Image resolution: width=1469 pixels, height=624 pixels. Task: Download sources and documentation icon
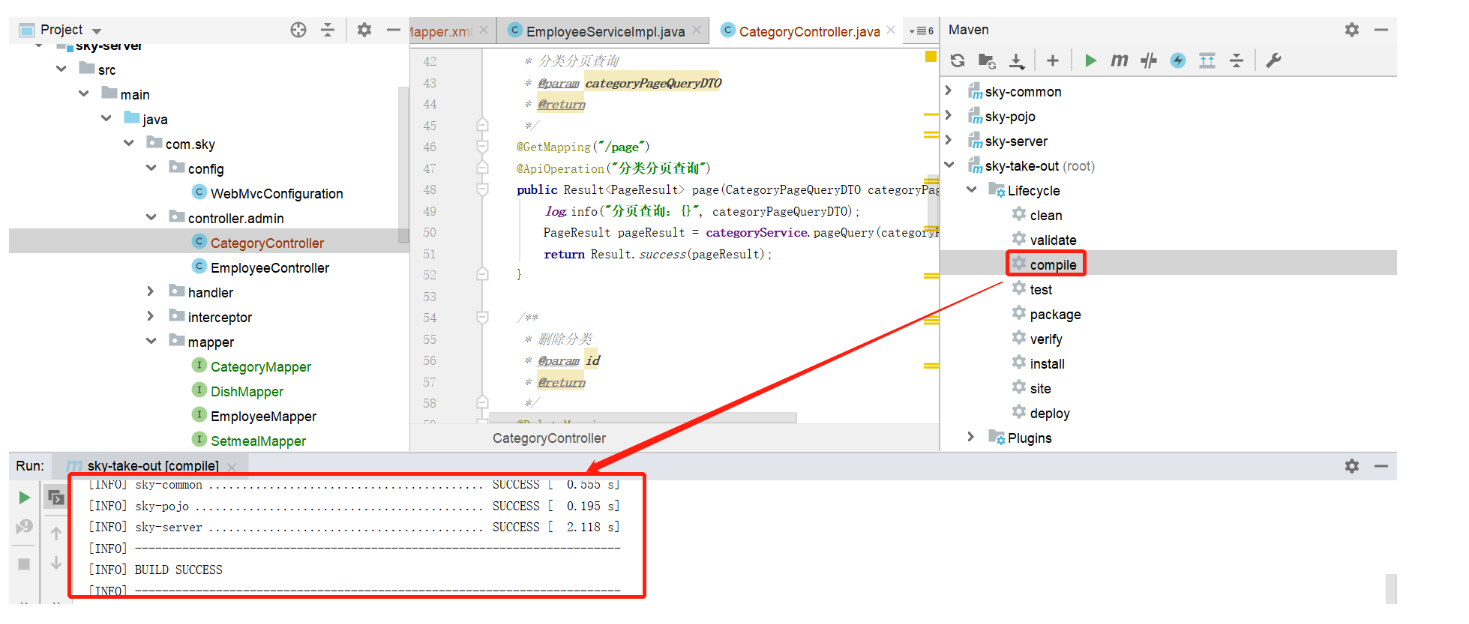(x=1017, y=61)
